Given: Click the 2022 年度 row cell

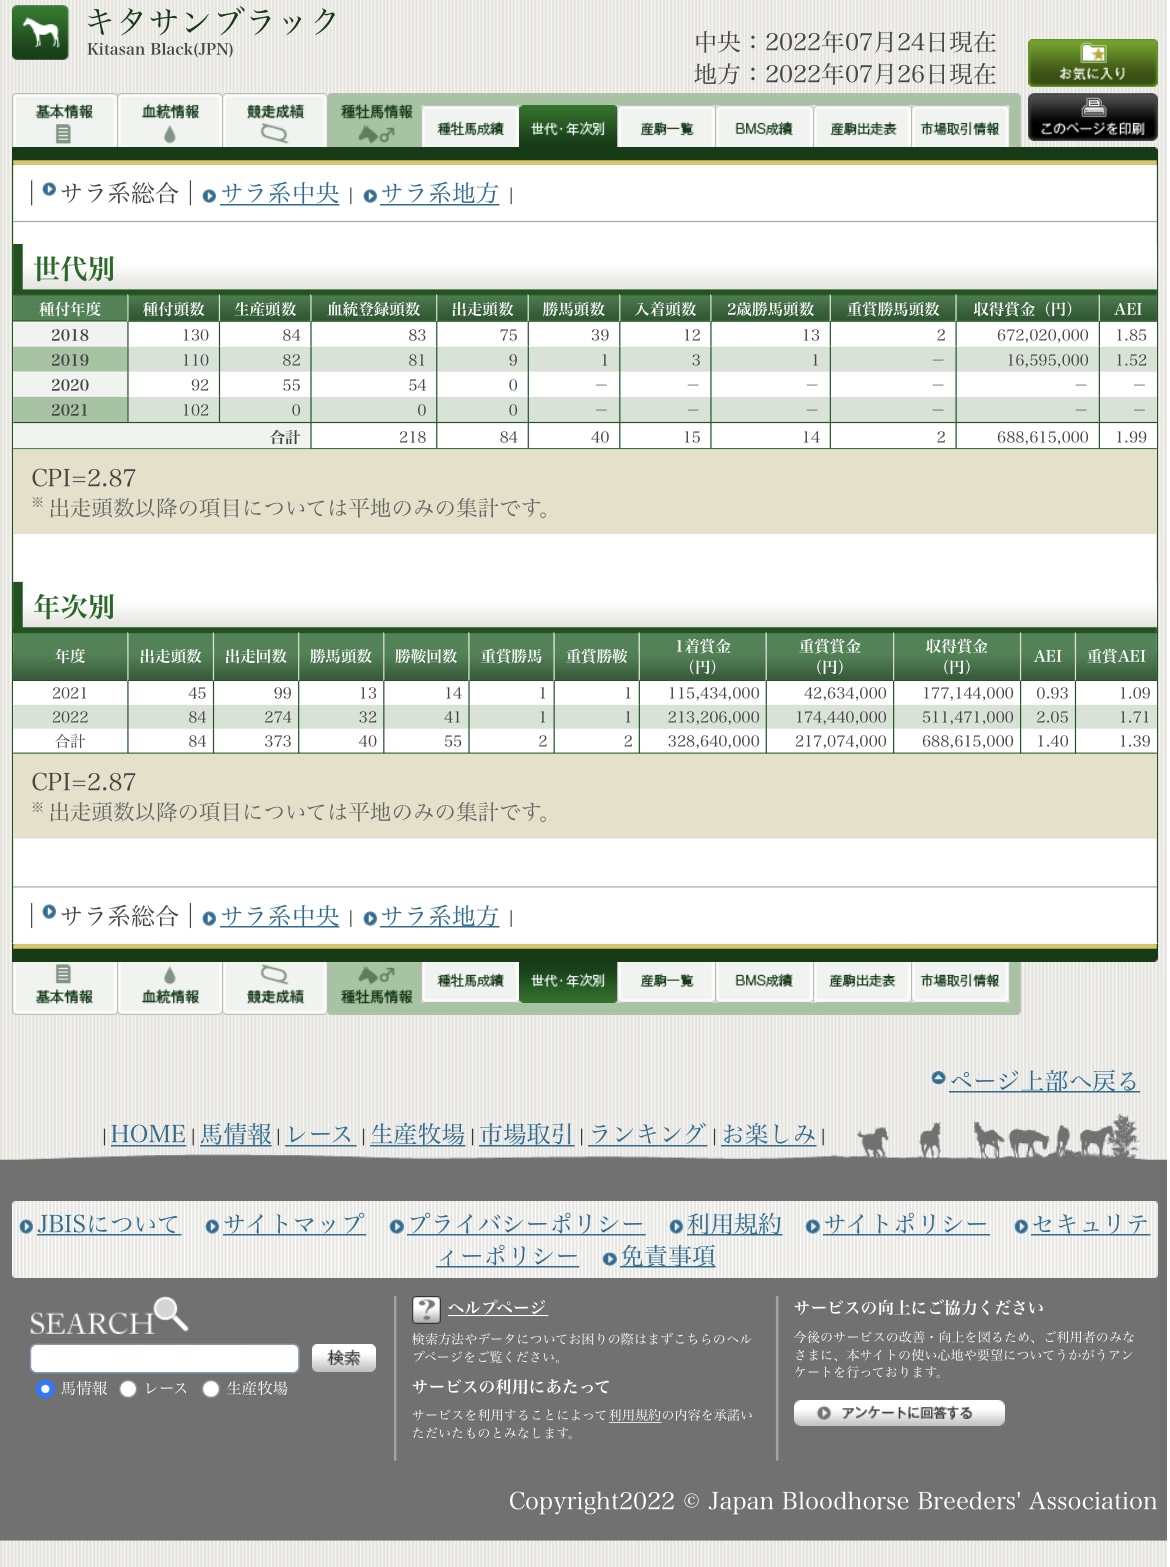Looking at the screenshot, I should point(70,717).
